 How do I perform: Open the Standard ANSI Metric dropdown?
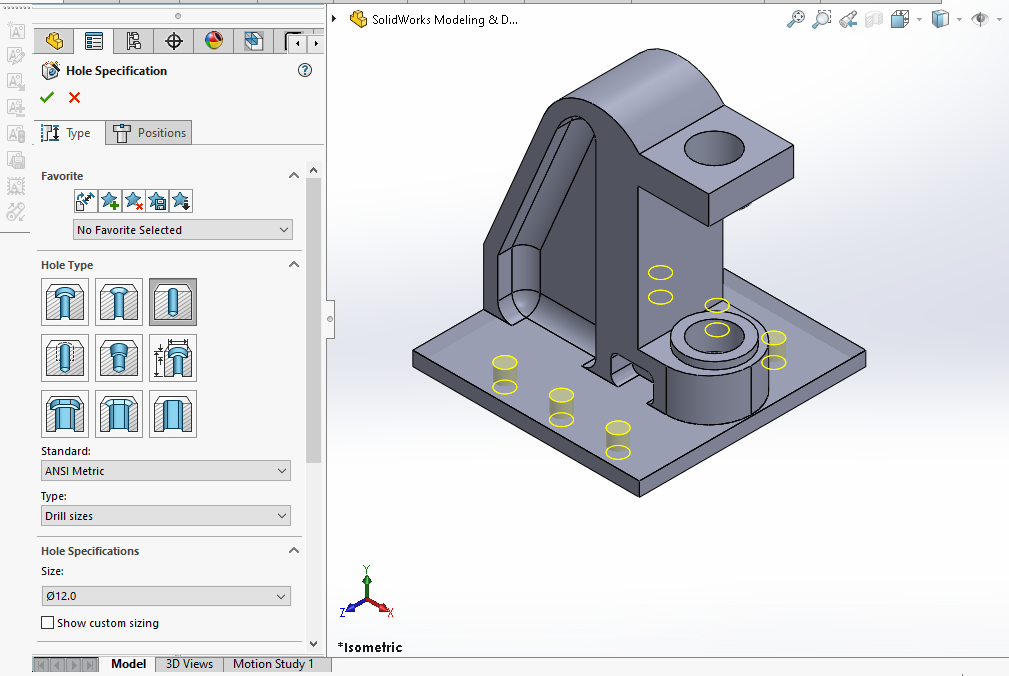pyautogui.click(x=166, y=471)
